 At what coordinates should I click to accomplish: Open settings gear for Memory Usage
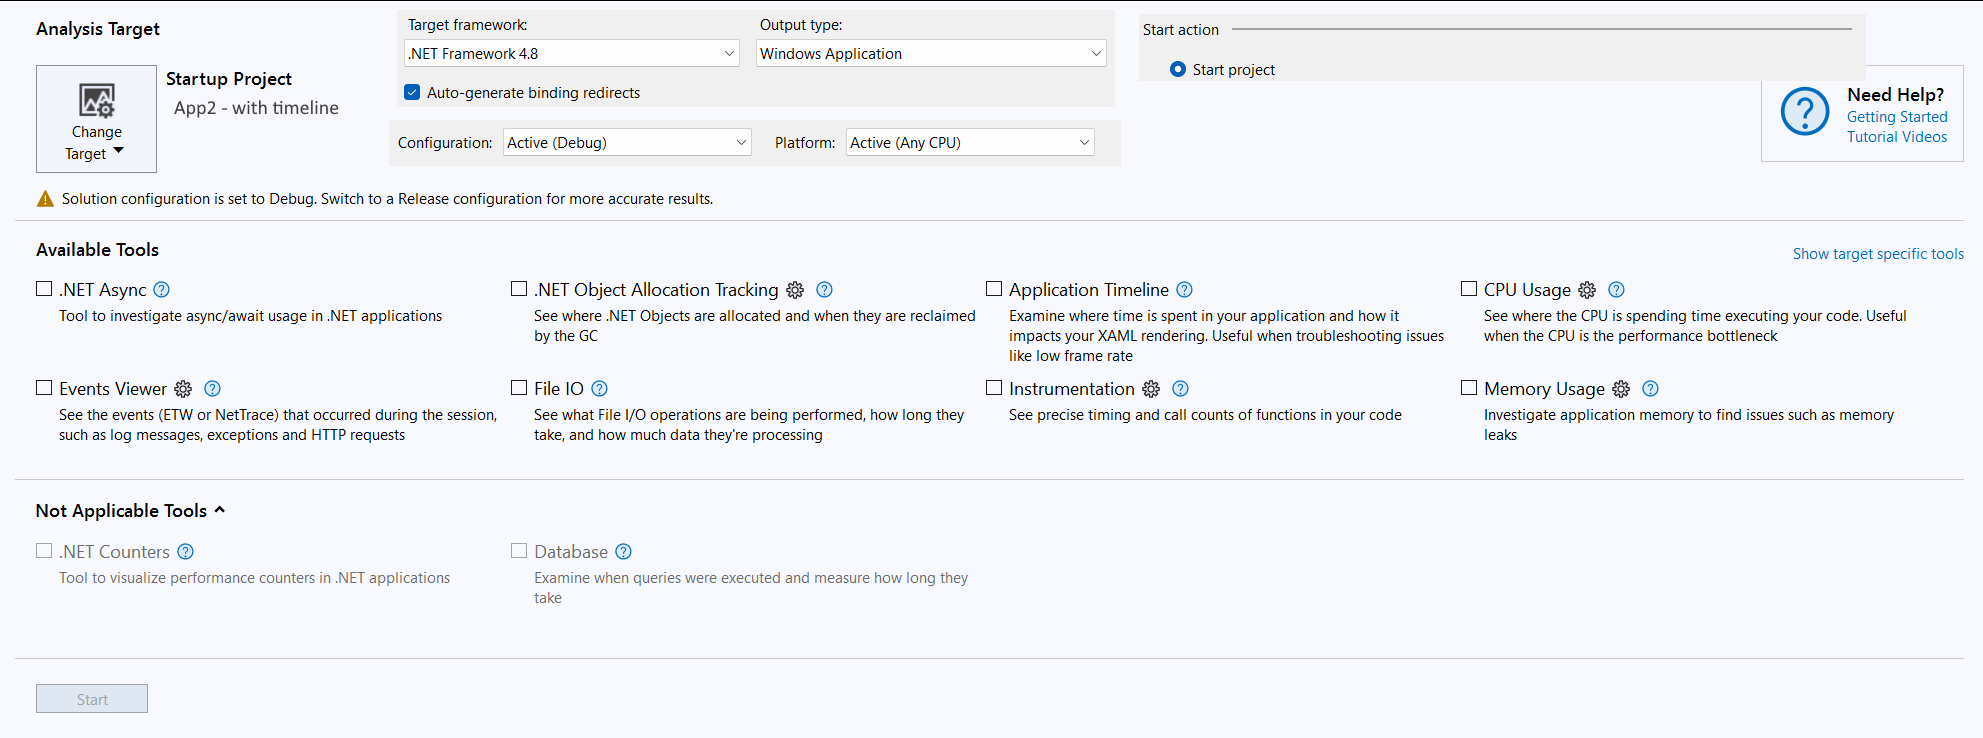coord(1621,389)
